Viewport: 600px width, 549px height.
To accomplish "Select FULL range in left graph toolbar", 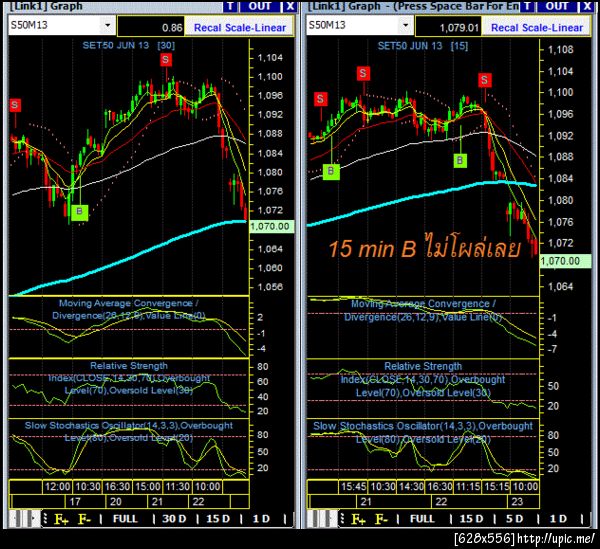I will coord(125,519).
